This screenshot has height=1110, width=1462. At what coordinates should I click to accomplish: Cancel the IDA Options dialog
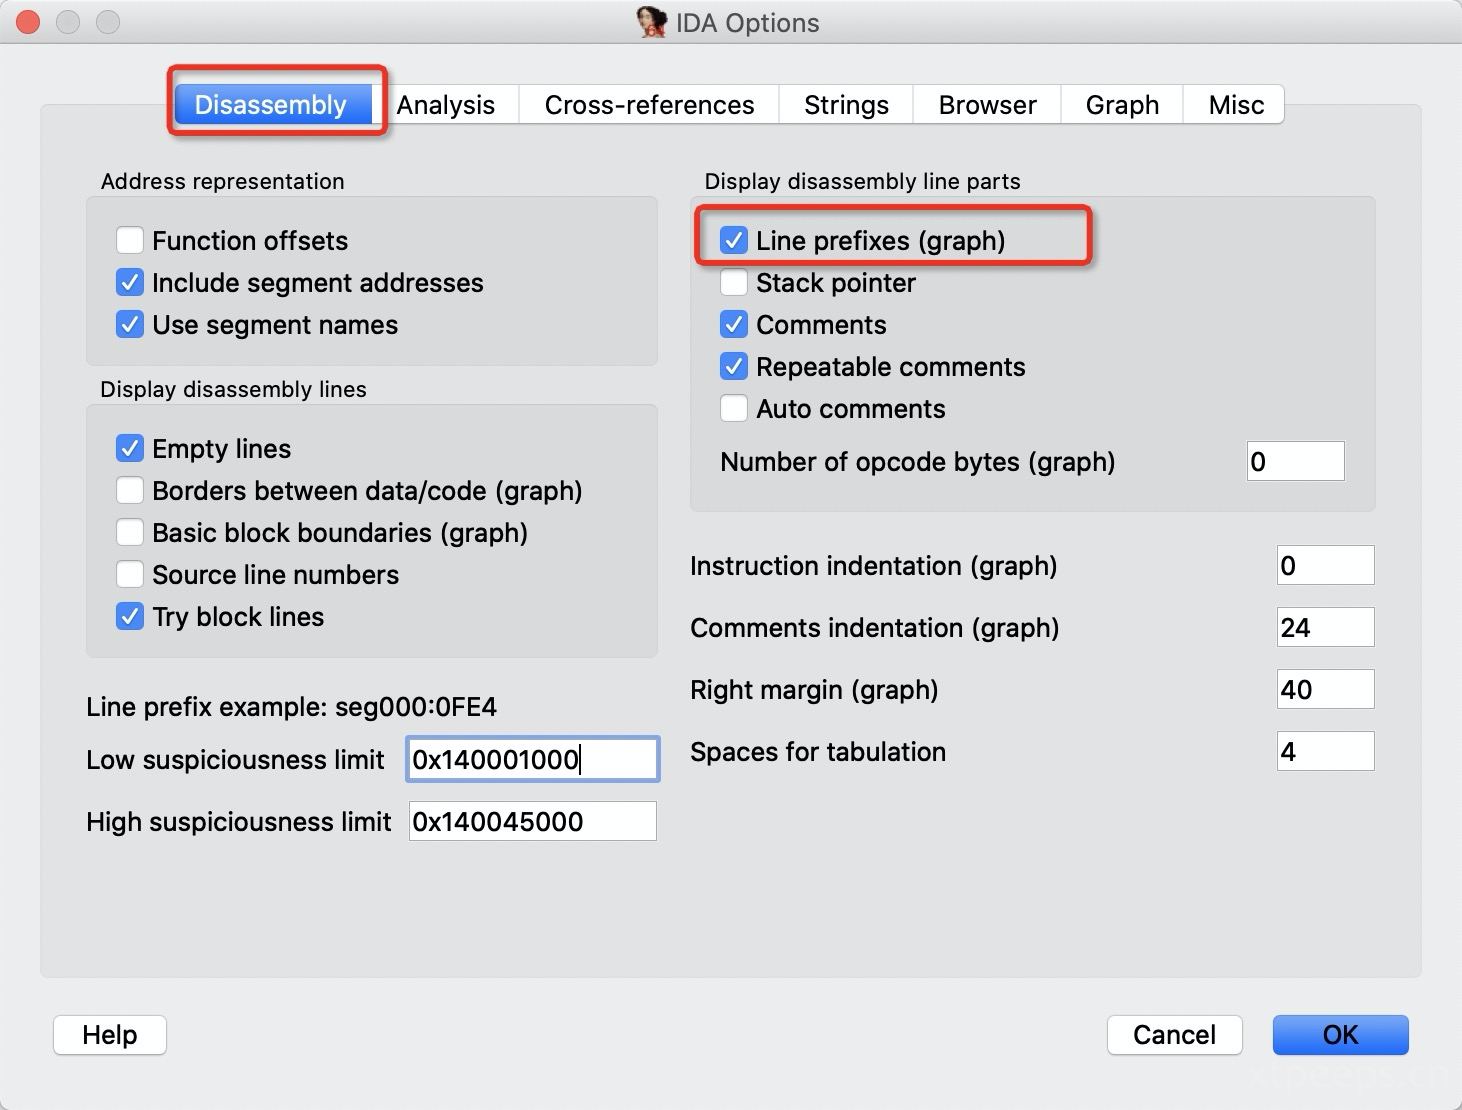[x=1174, y=1035]
